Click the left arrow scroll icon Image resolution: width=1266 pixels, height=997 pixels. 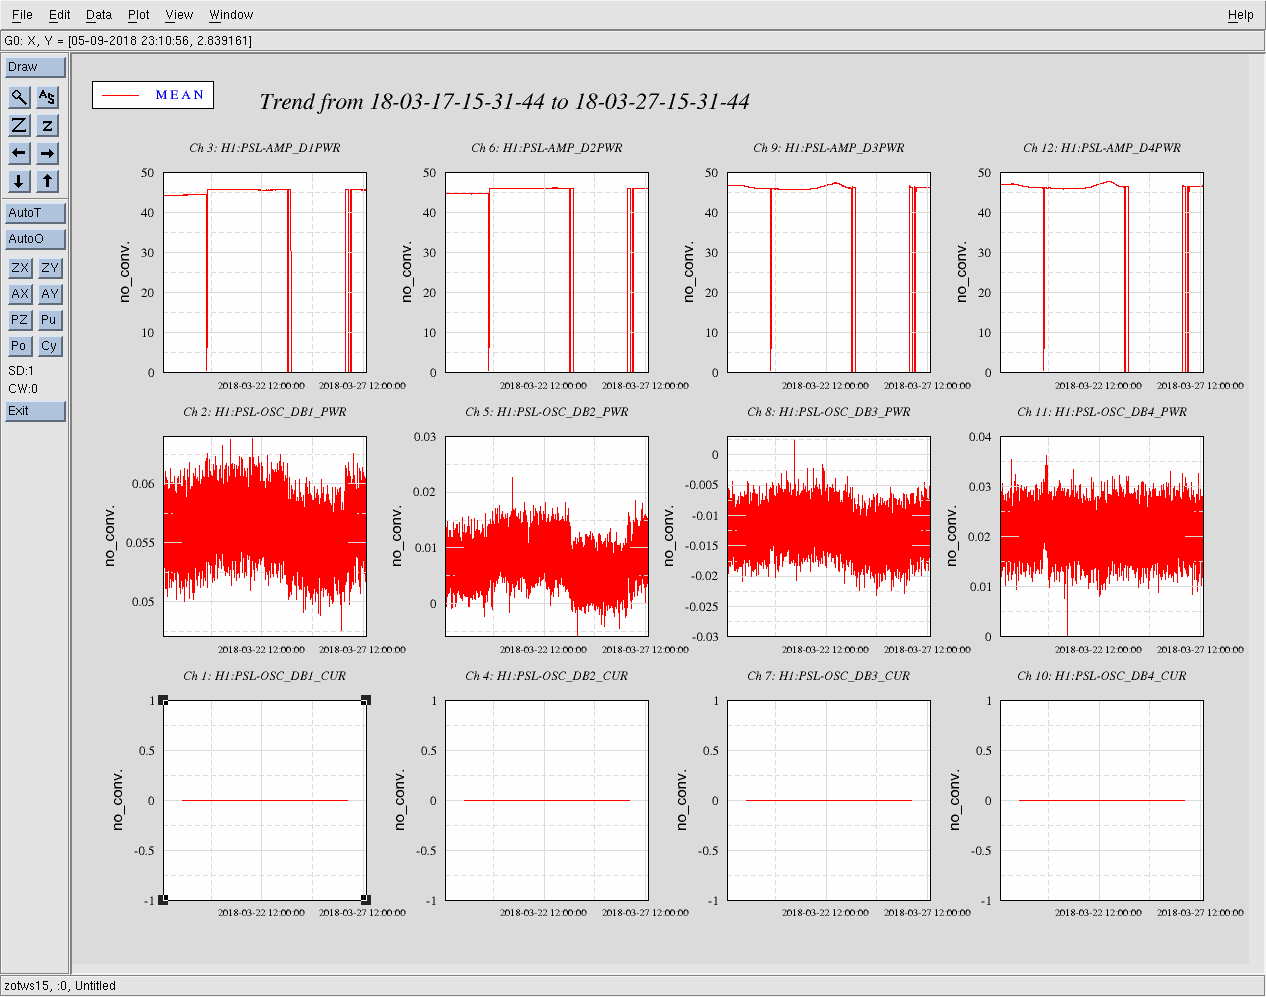[x=19, y=153]
